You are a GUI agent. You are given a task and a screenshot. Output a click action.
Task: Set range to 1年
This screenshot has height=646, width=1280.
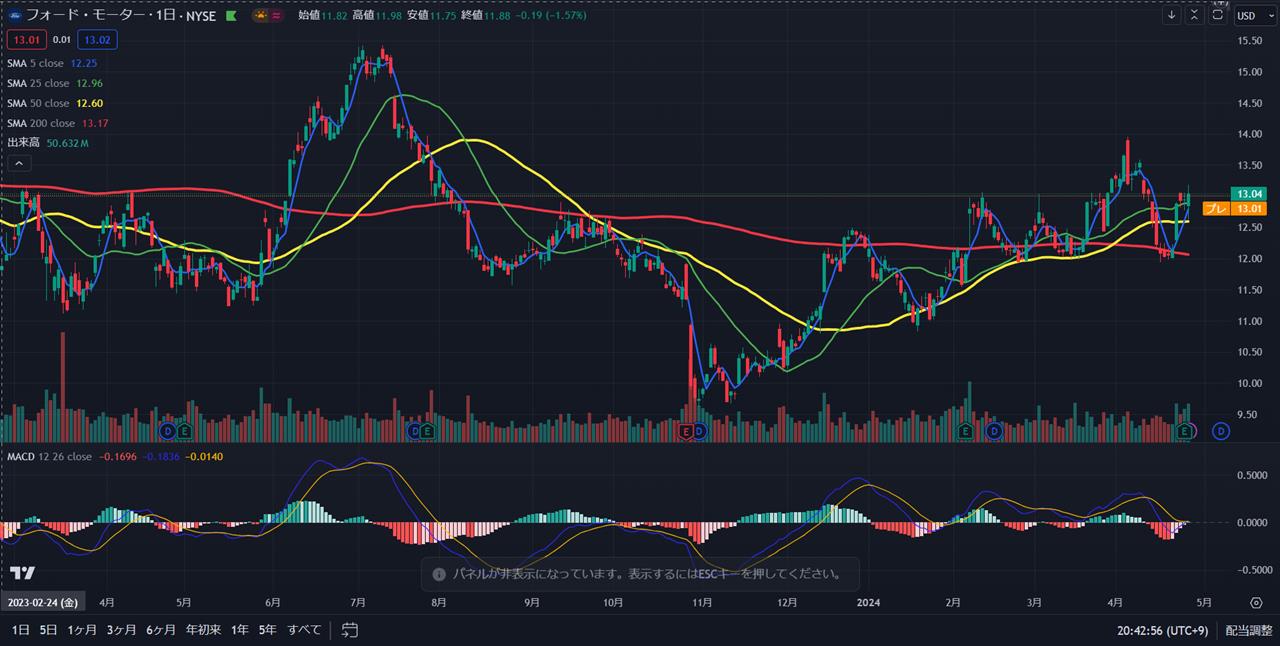pos(240,630)
